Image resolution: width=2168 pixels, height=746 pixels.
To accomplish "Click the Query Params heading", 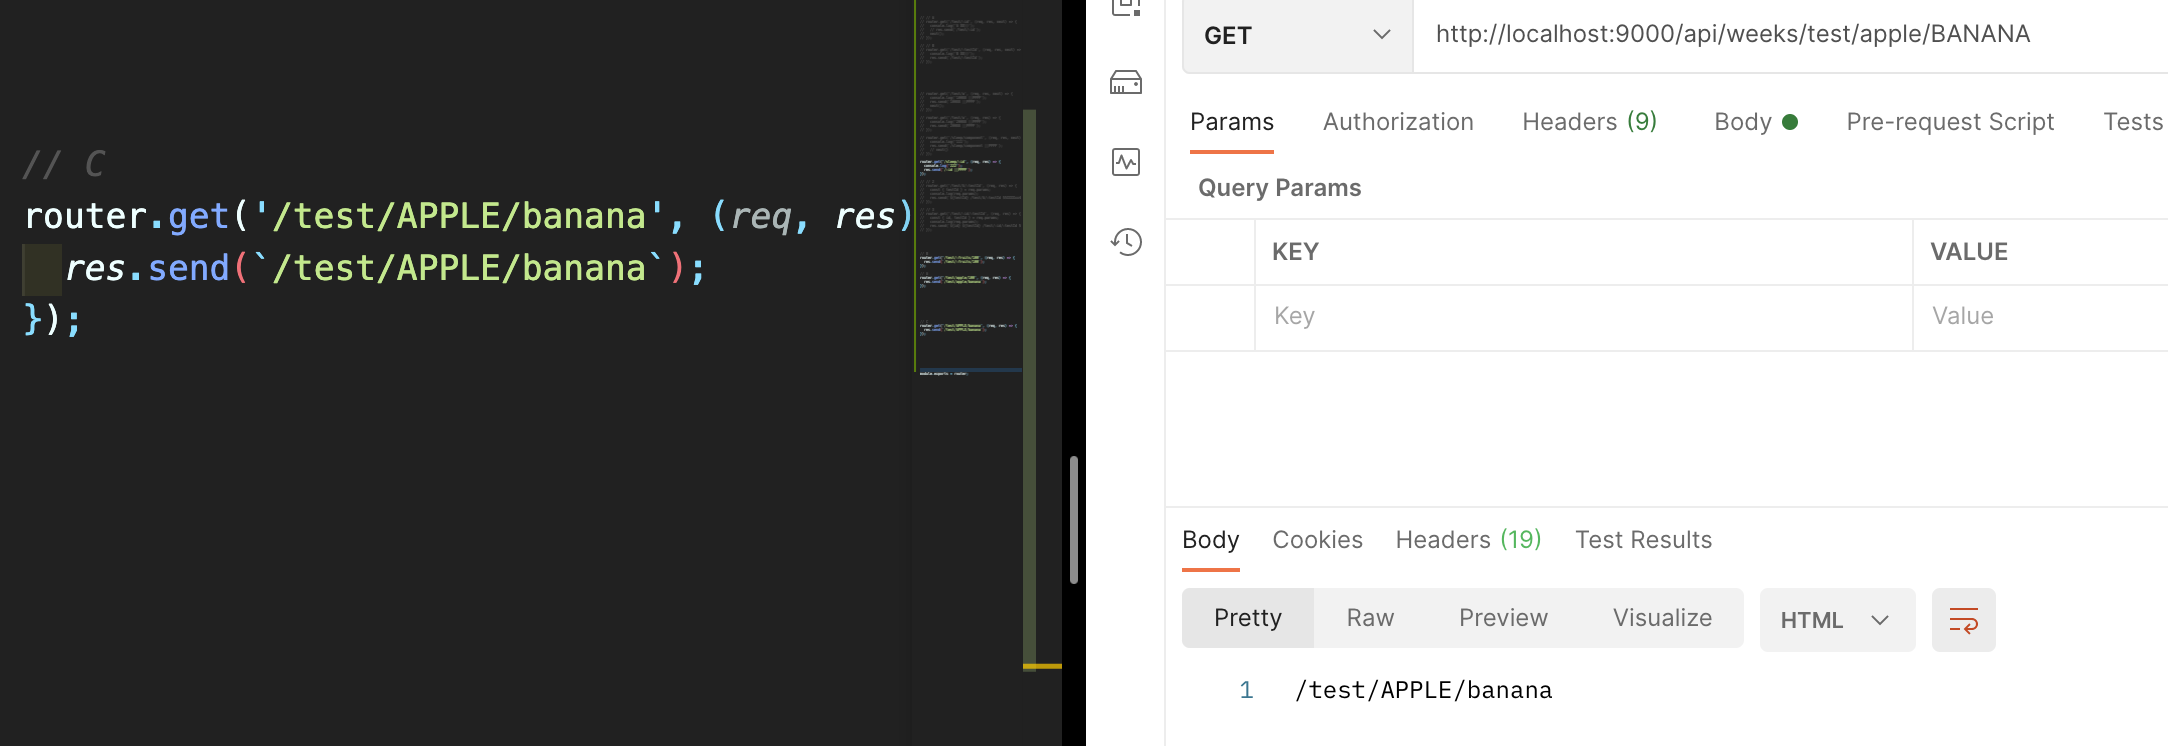I will pyautogui.click(x=1279, y=188).
